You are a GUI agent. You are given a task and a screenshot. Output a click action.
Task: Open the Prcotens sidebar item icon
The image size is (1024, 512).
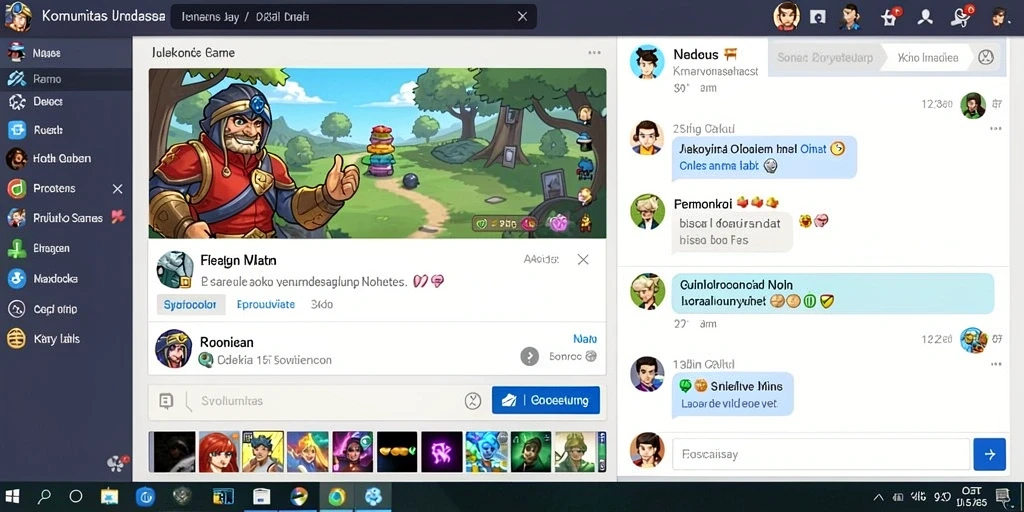(x=16, y=189)
